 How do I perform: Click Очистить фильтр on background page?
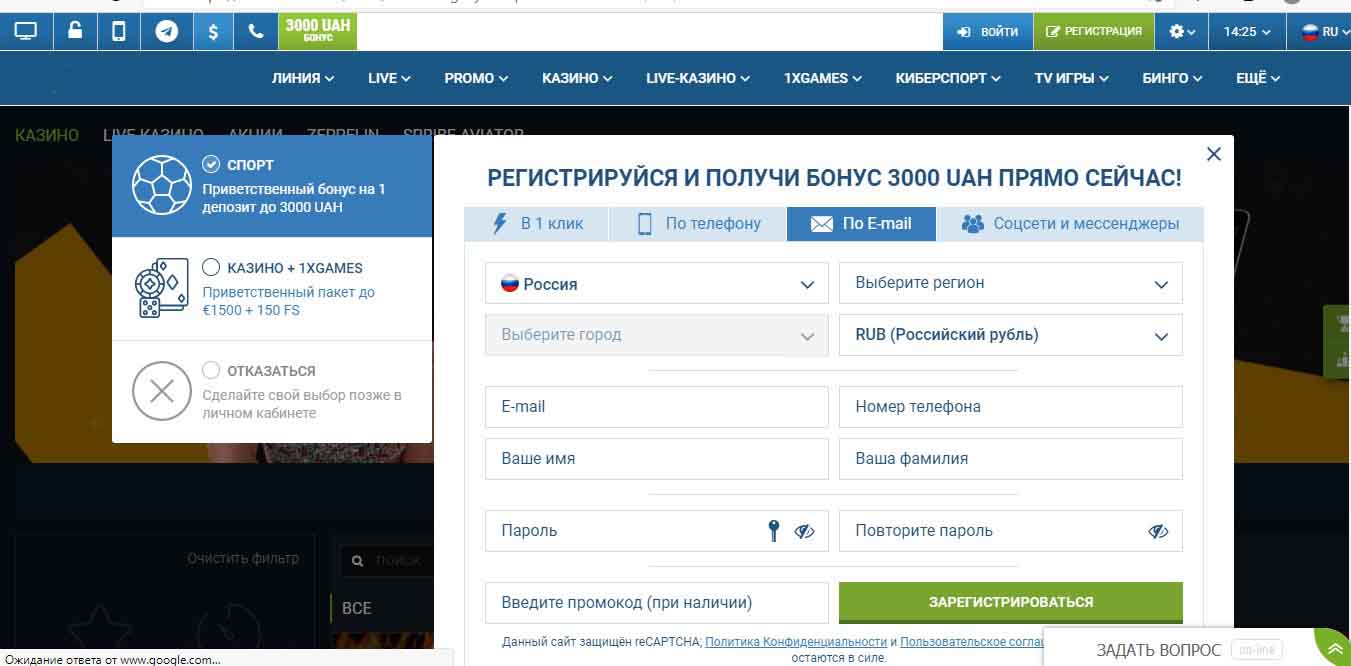(243, 559)
